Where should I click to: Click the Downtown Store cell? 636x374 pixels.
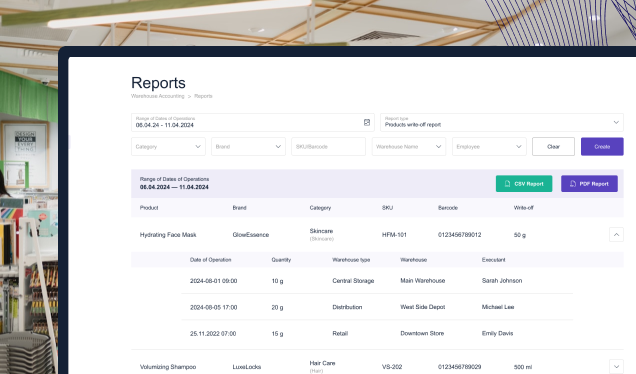pyautogui.click(x=422, y=333)
